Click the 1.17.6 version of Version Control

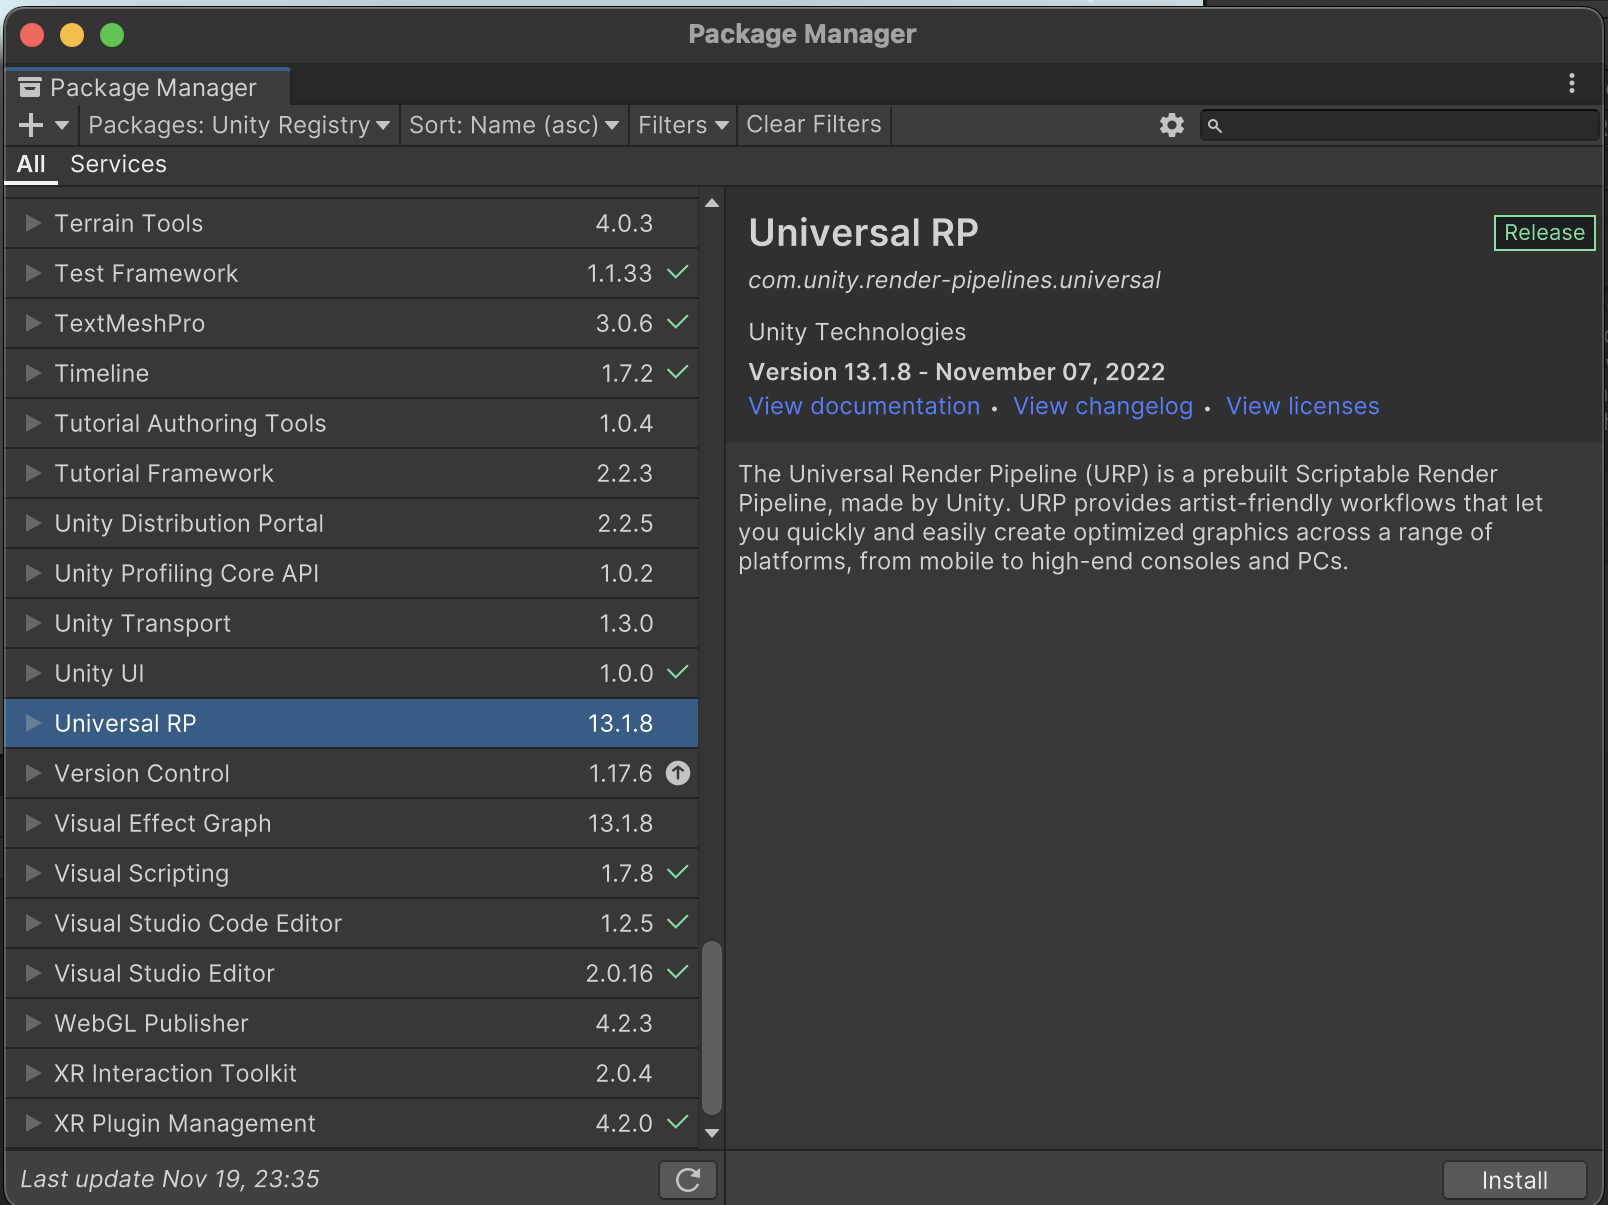[x=620, y=773]
